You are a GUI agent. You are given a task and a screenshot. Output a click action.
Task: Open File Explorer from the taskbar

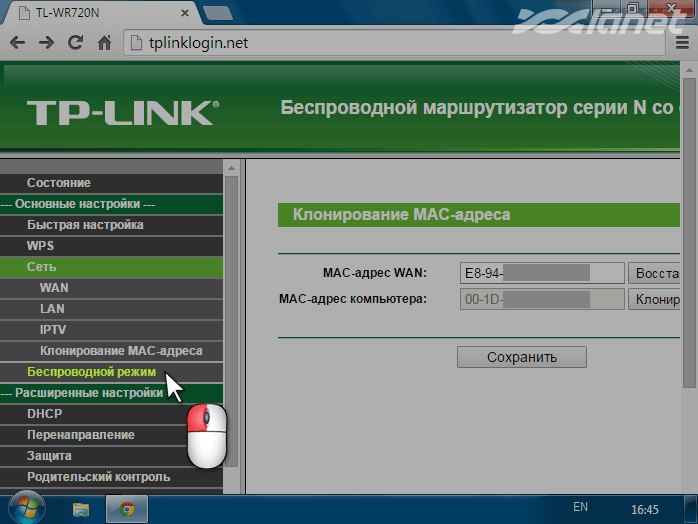click(81, 508)
